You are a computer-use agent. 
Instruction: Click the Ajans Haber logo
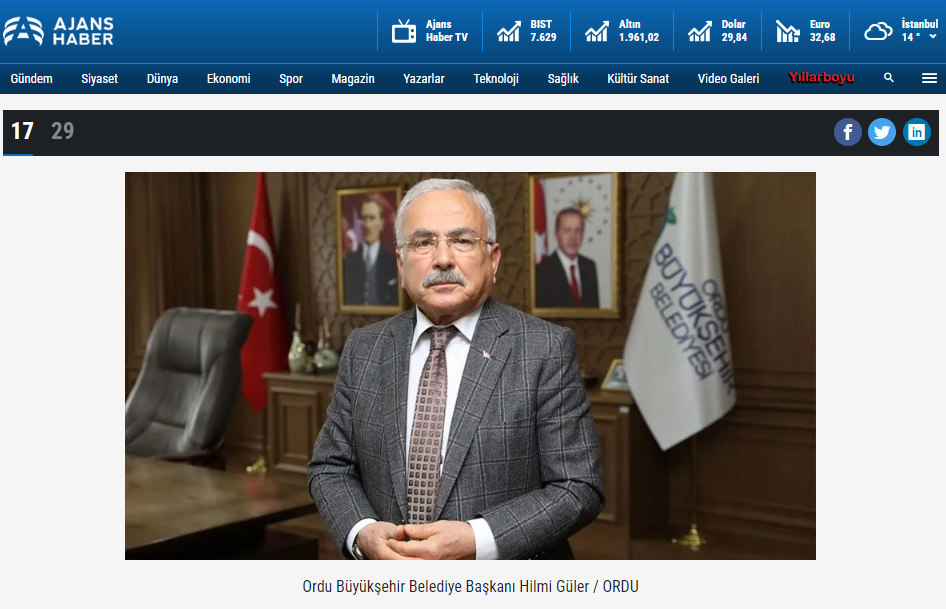pyautogui.click(x=58, y=31)
